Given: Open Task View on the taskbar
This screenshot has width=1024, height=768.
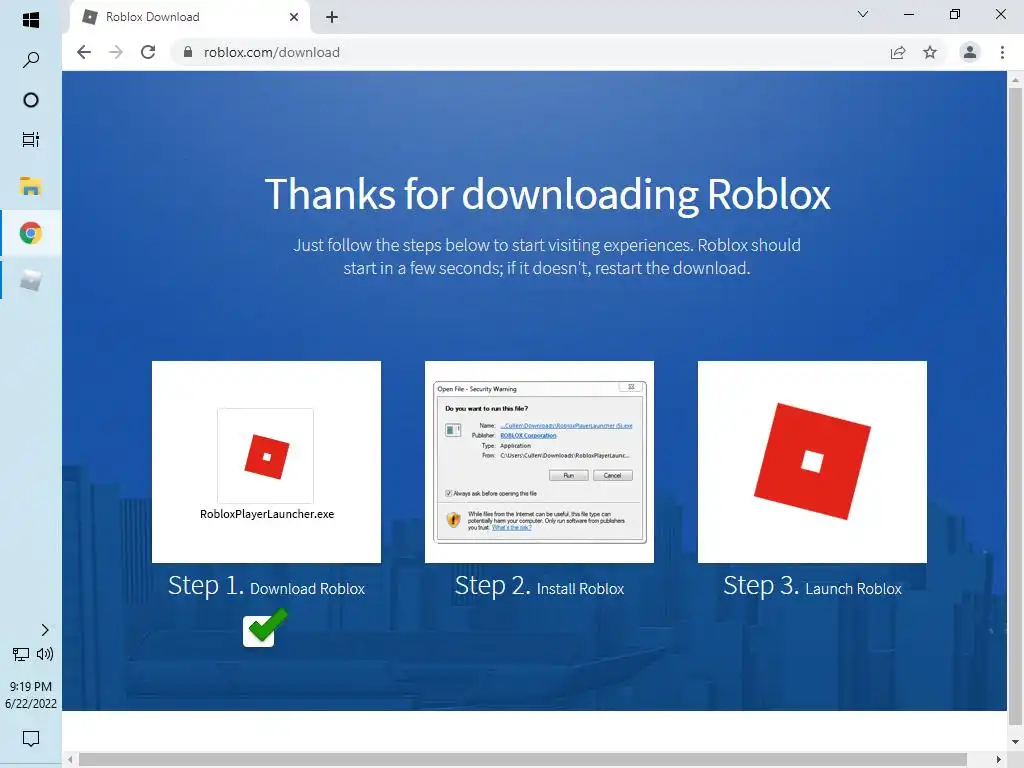Looking at the screenshot, I should tap(31, 140).
